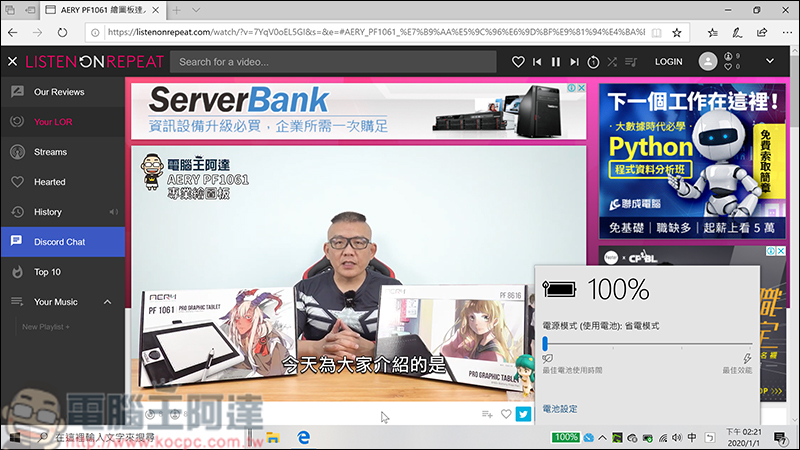This screenshot has height=450, width=800.
Task: Open the add notes pen tool
Action: tap(737, 33)
